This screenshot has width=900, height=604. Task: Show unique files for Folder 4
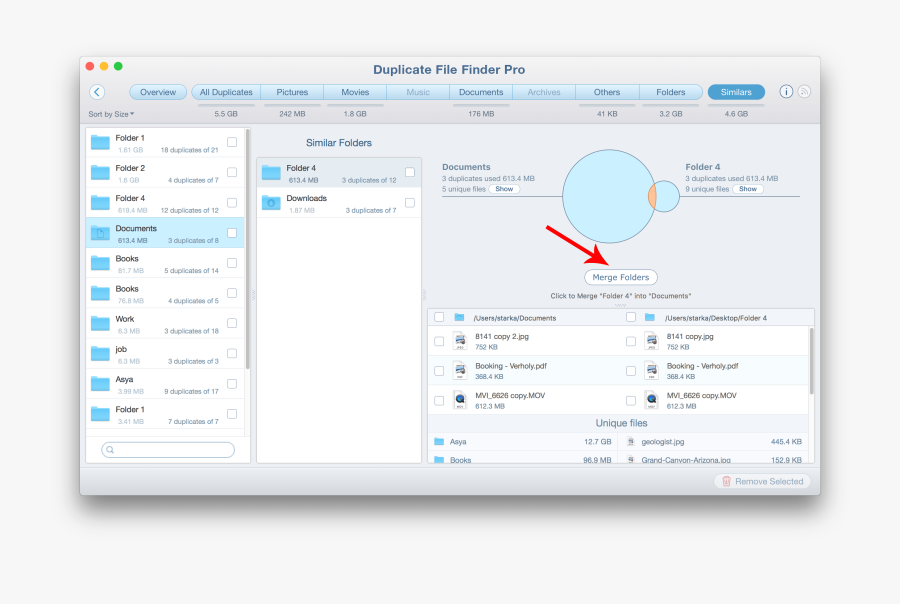pyautogui.click(x=748, y=189)
